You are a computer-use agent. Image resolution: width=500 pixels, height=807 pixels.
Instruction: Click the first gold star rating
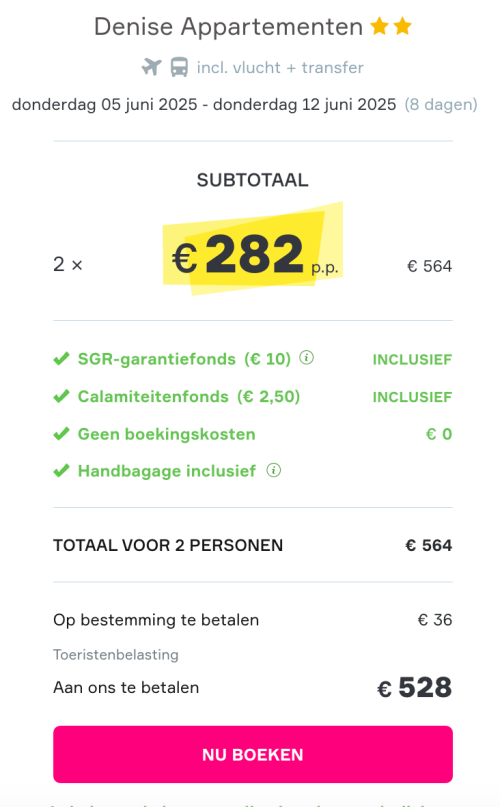point(380,26)
